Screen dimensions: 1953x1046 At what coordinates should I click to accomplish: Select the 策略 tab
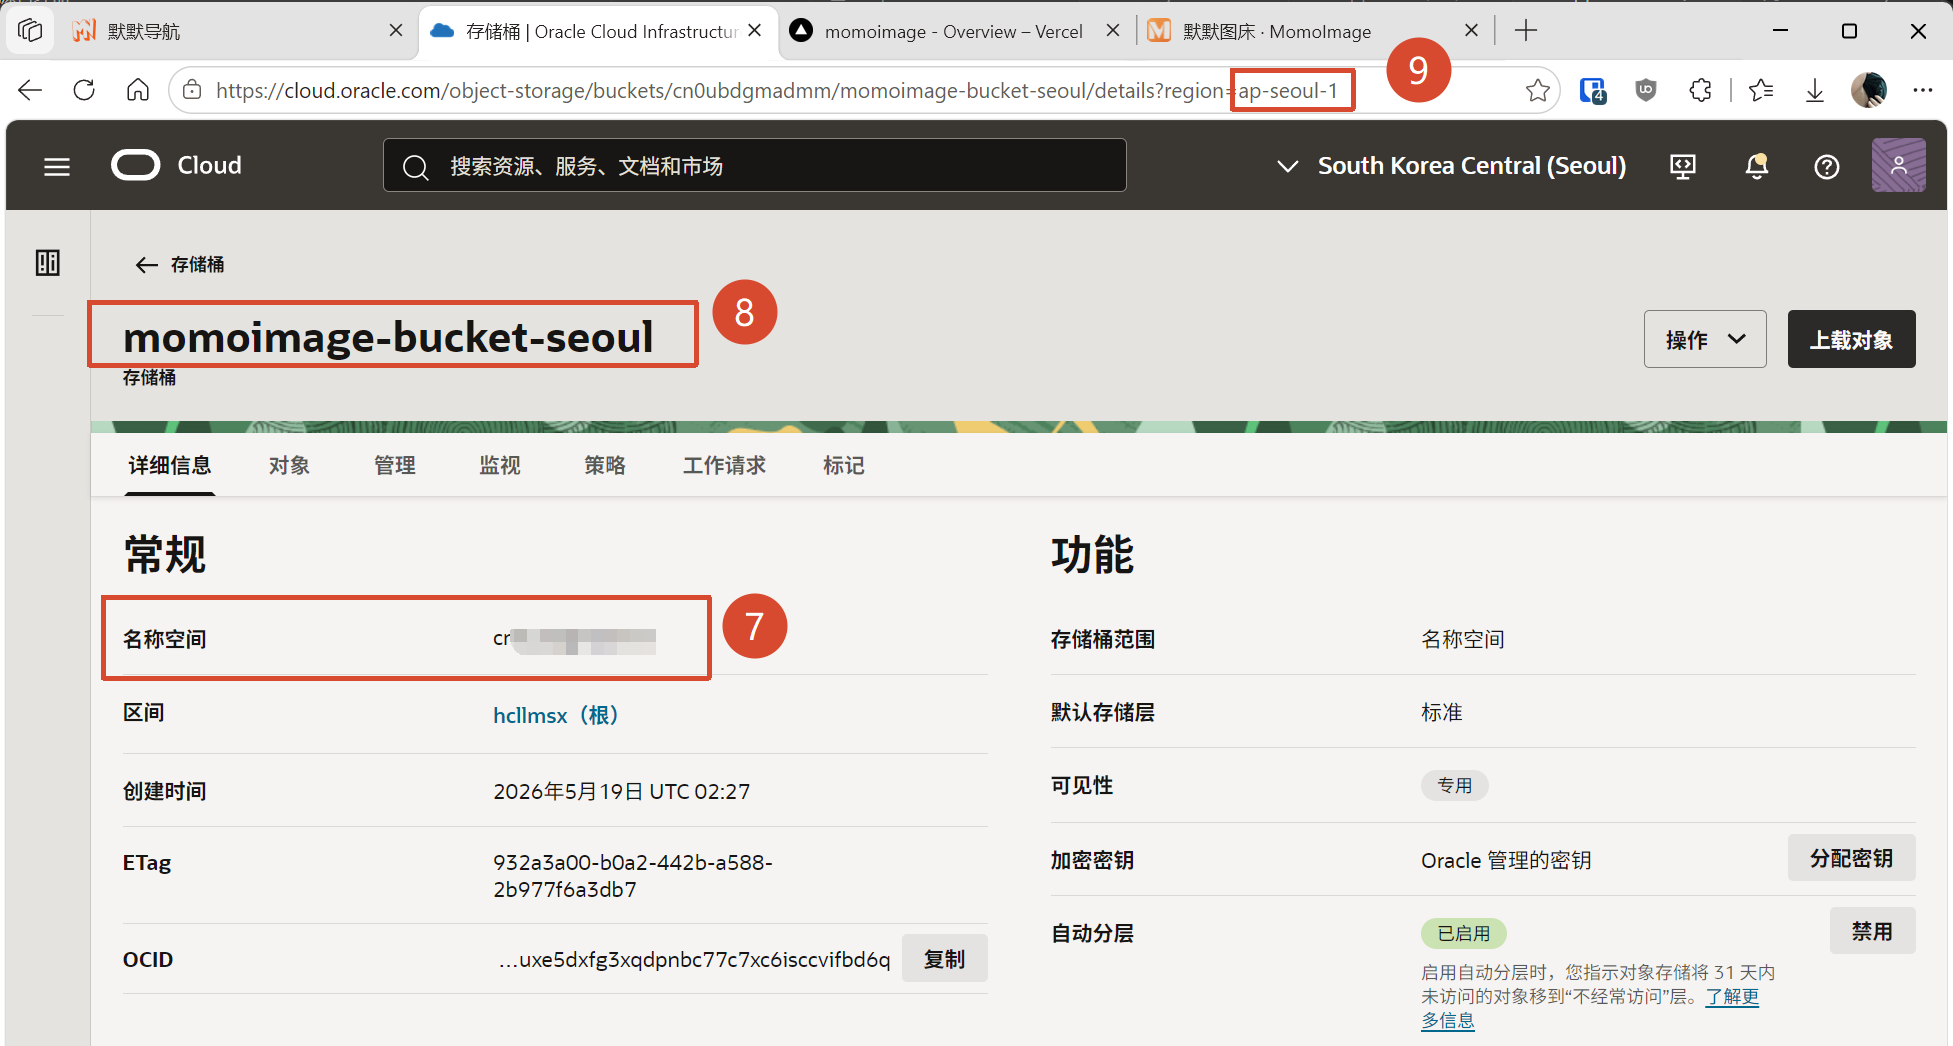(x=605, y=466)
